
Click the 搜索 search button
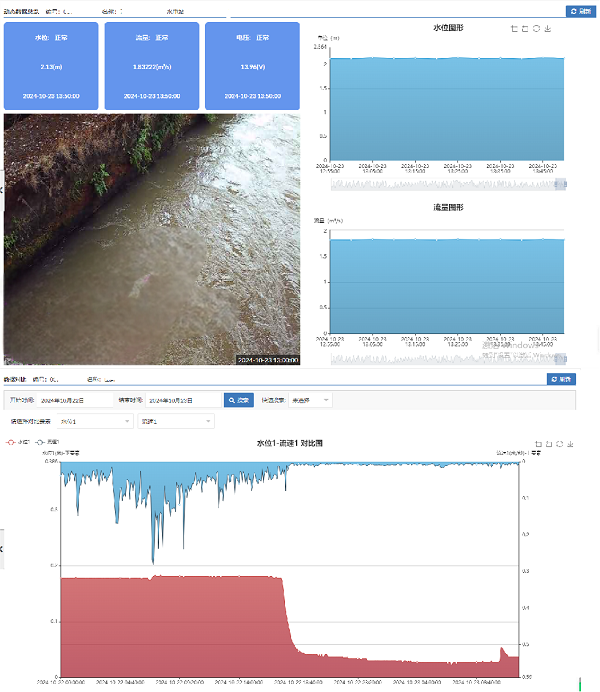(x=239, y=400)
